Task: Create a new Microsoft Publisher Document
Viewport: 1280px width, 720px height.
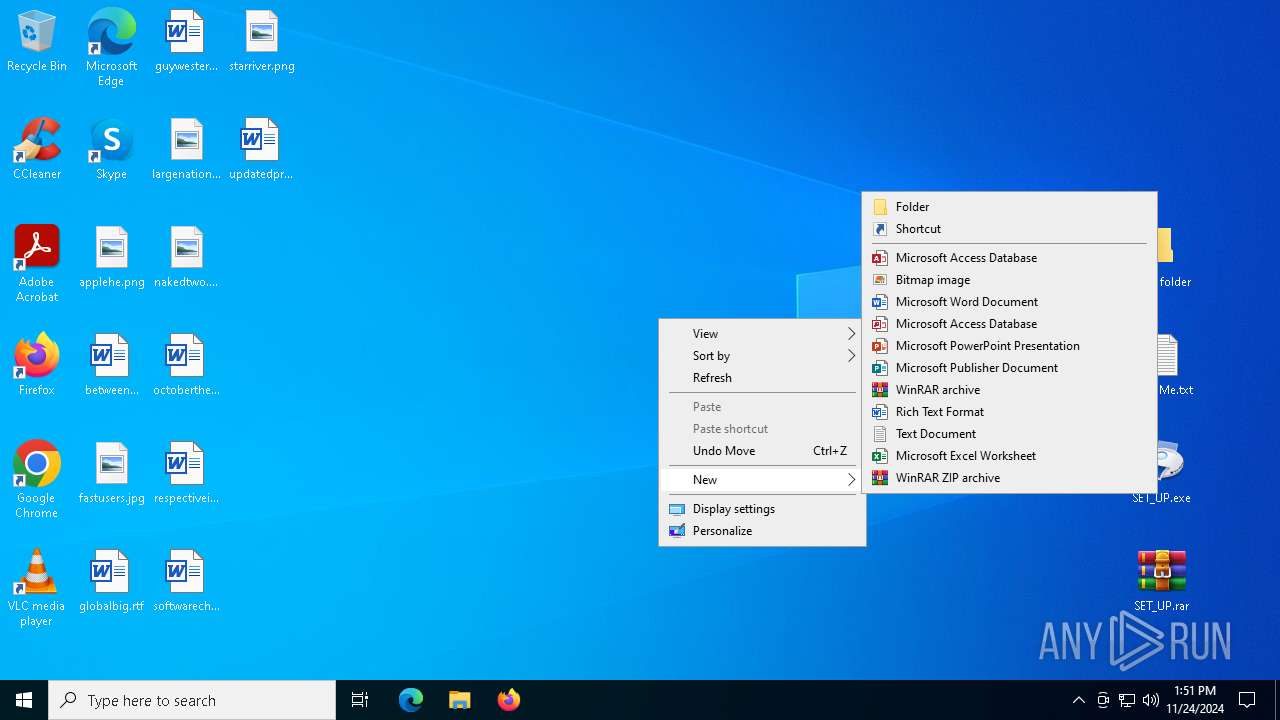Action: point(1009,368)
